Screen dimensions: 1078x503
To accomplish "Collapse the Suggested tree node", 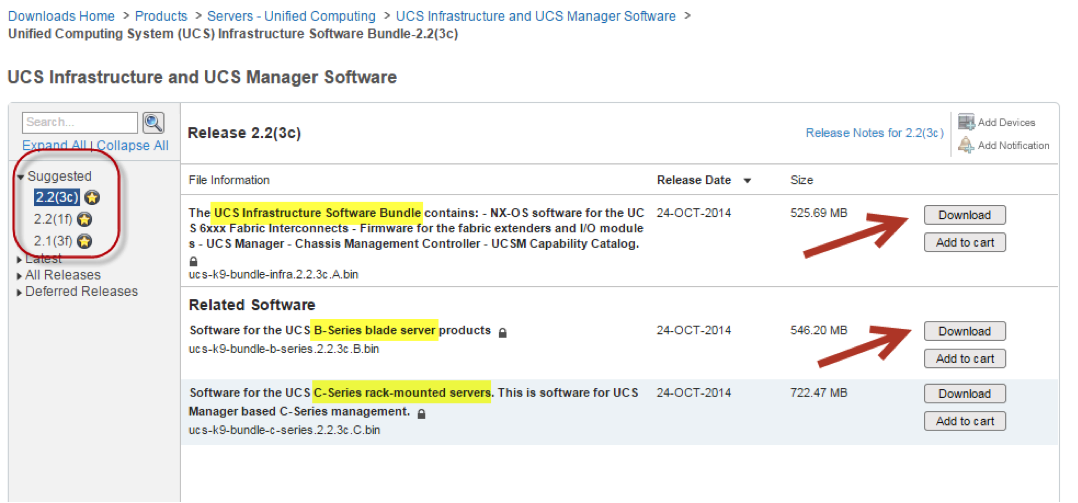I will click(x=21, y=177).
